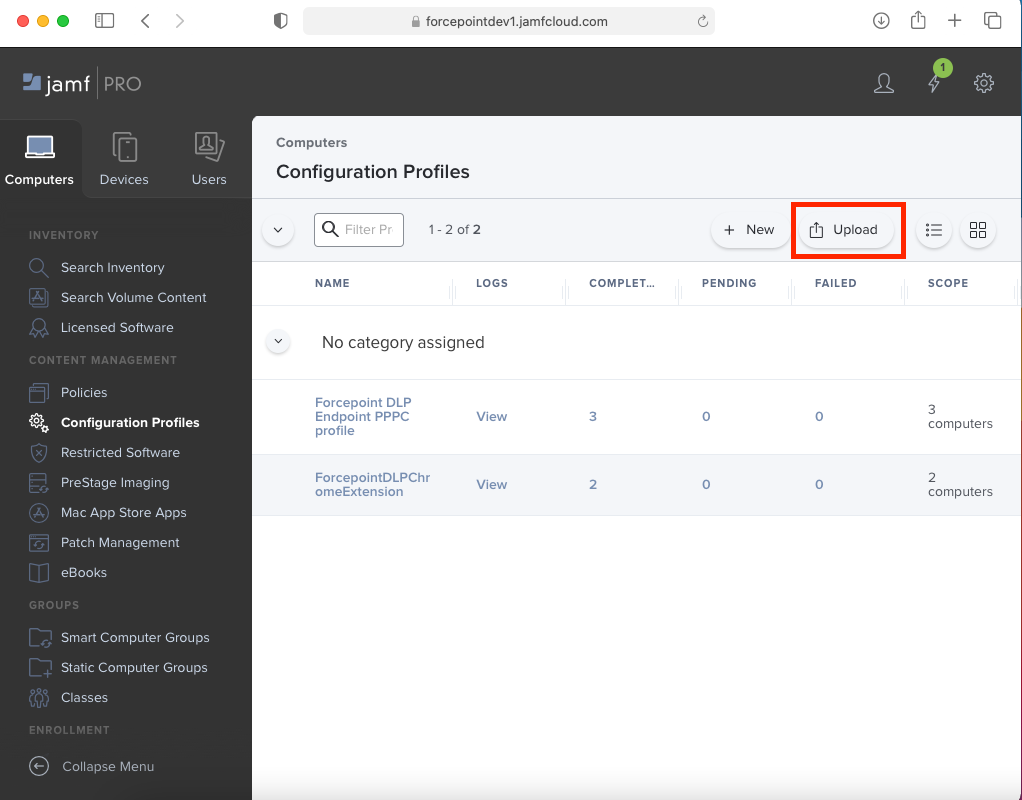Open Safari downloads icon
This screenshot has width=1022, height=800.
(x=881, y=21)
